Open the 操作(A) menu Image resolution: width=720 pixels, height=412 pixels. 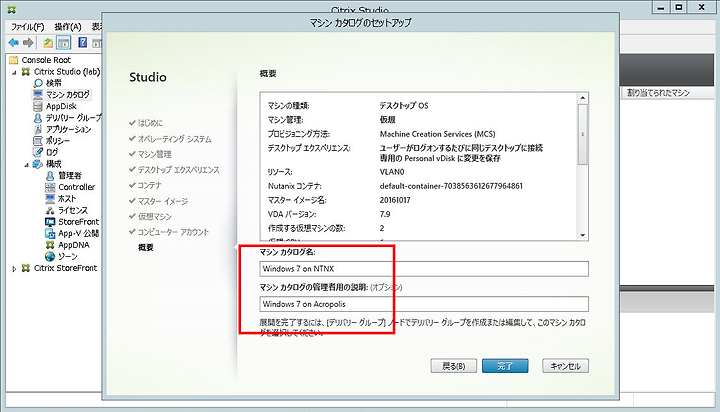click(x=68, y=27)
